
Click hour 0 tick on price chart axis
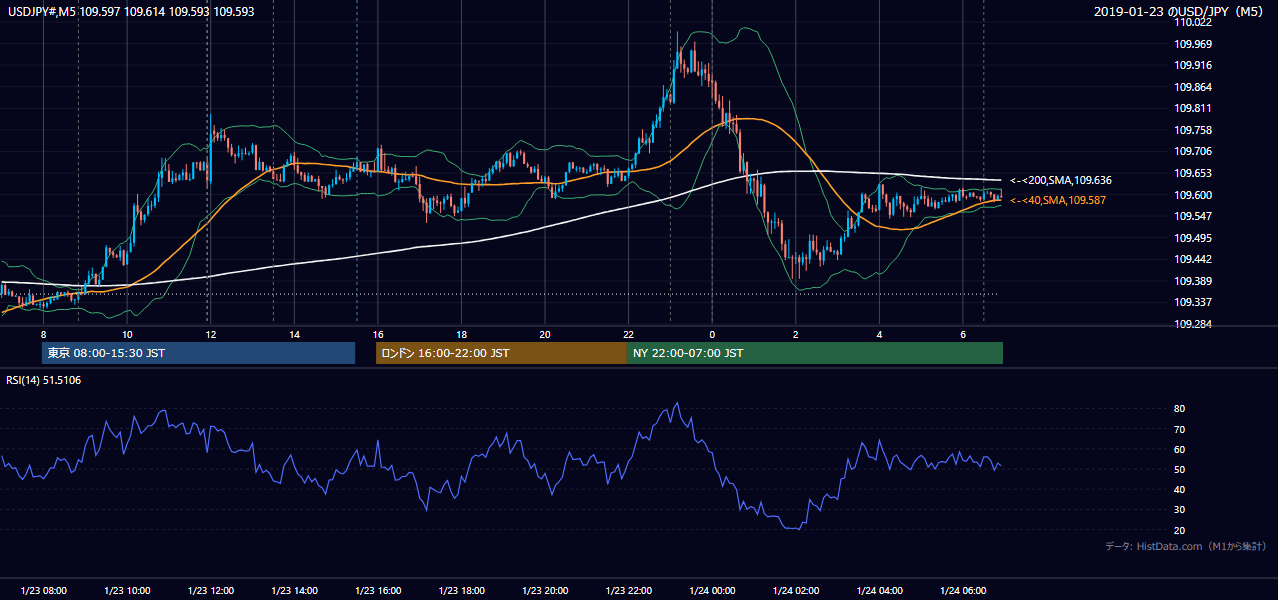712,334
